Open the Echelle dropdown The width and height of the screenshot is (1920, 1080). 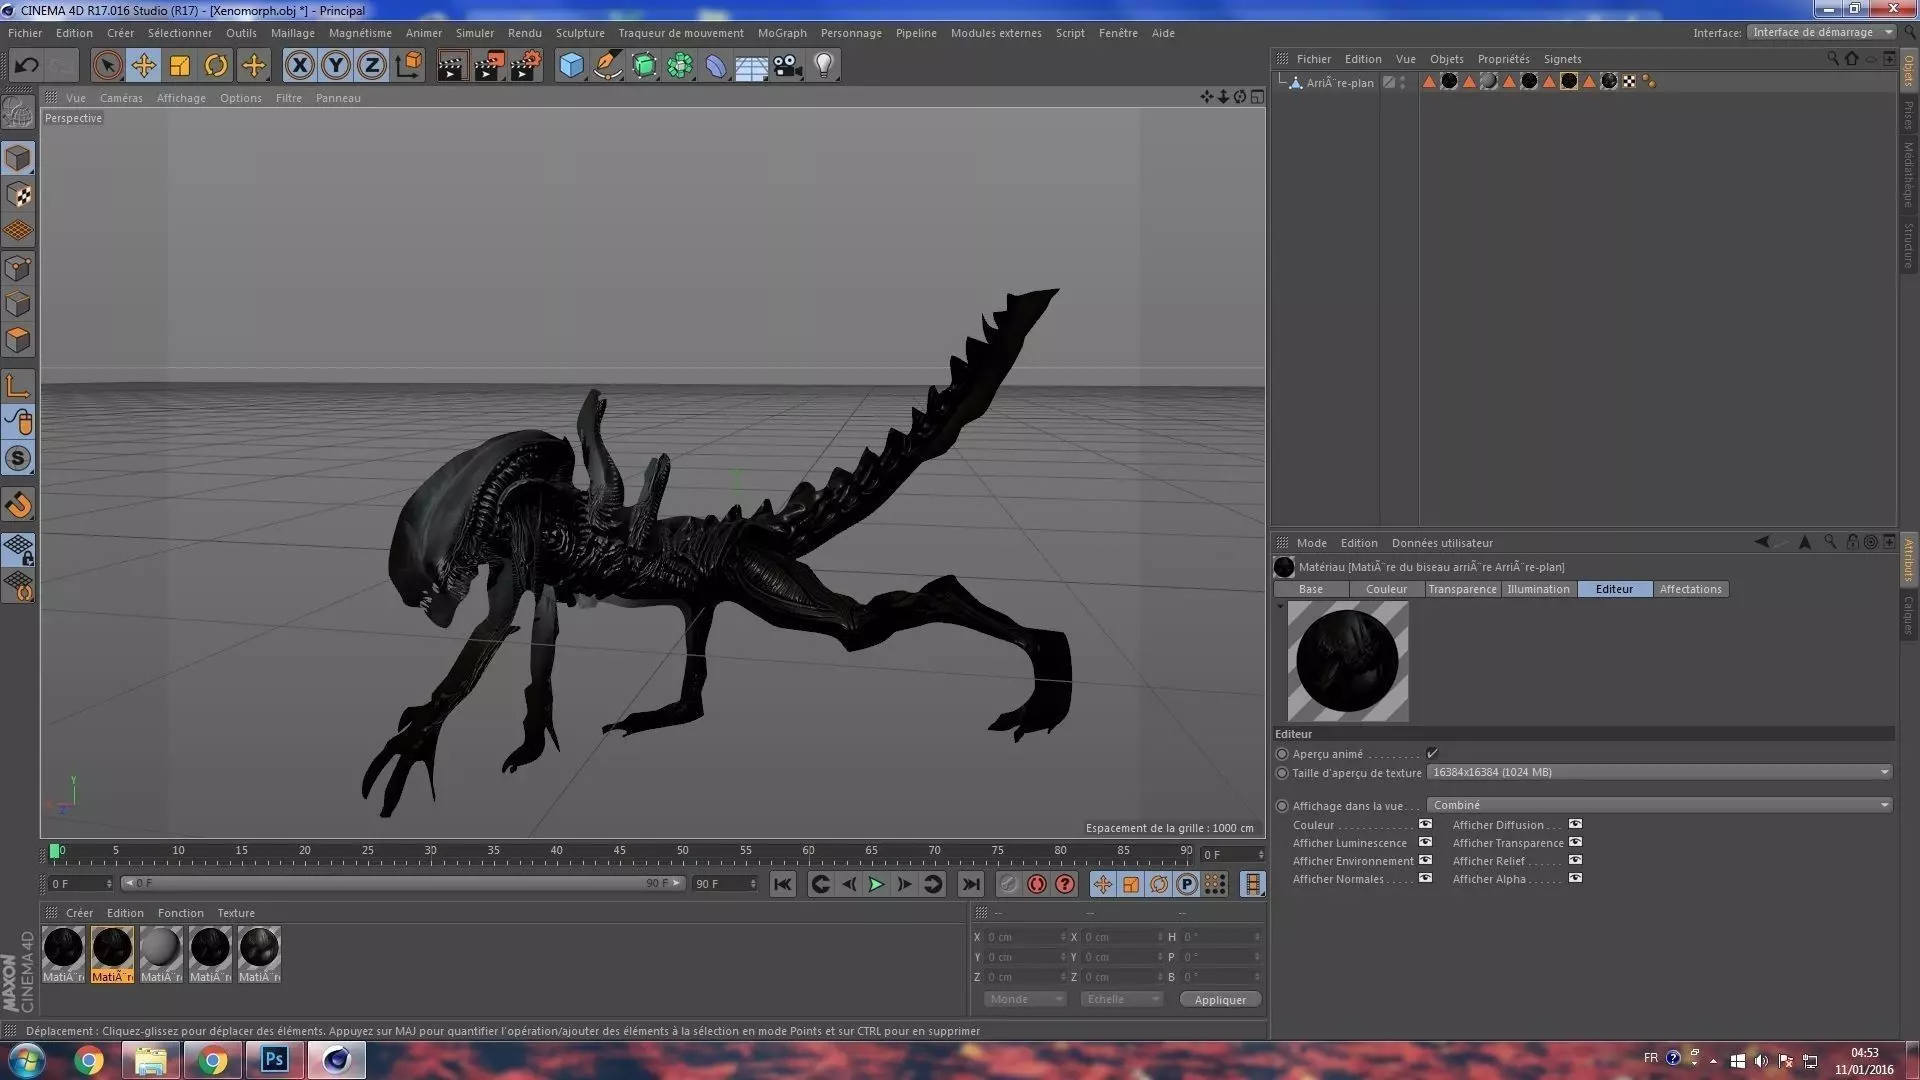[x=1122, y=999]
